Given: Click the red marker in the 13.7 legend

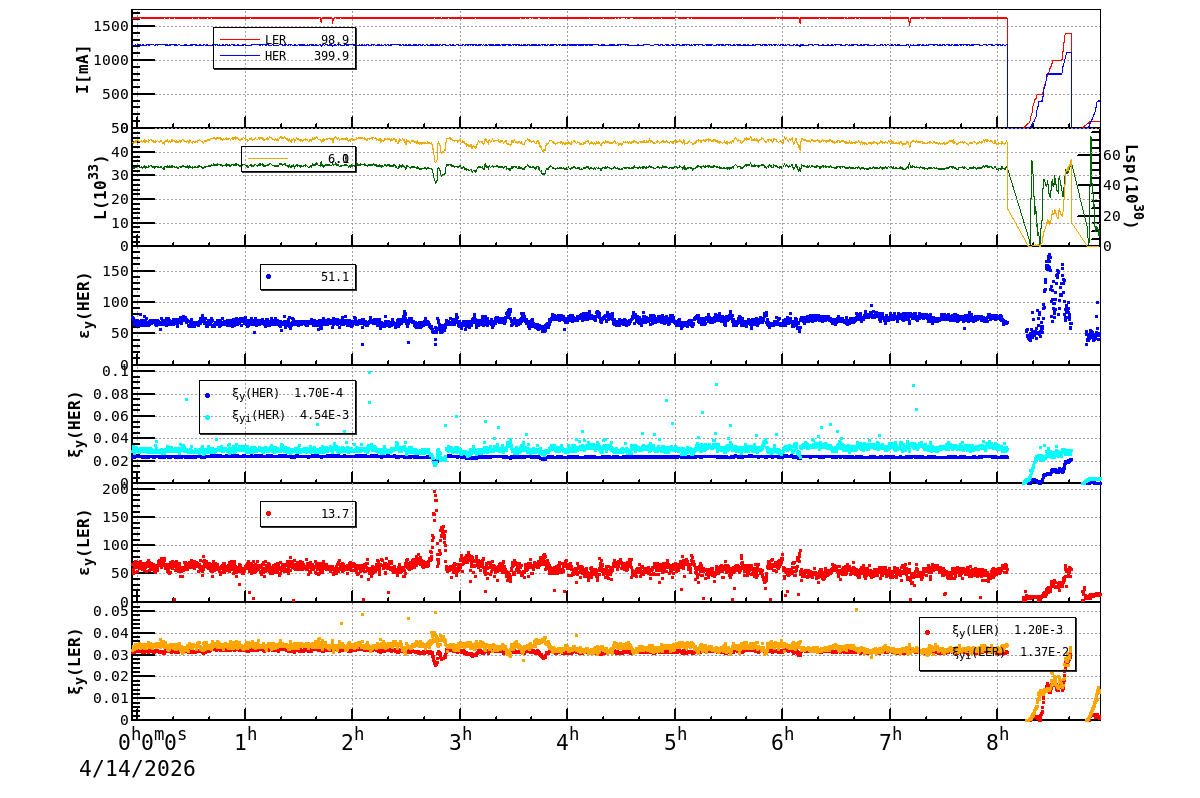Looking at the screenshot, I should tap(268, 514).
